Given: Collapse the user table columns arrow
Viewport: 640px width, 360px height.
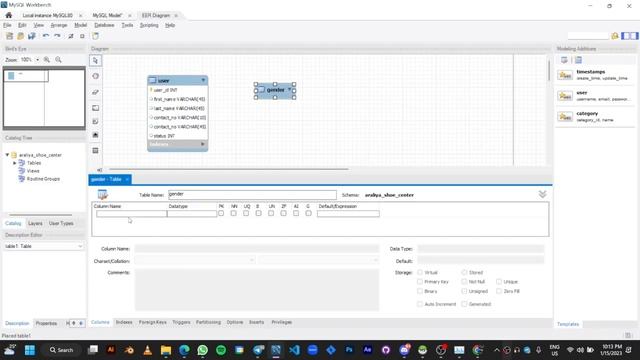Looking at the screenshot, I should point(203,80).
